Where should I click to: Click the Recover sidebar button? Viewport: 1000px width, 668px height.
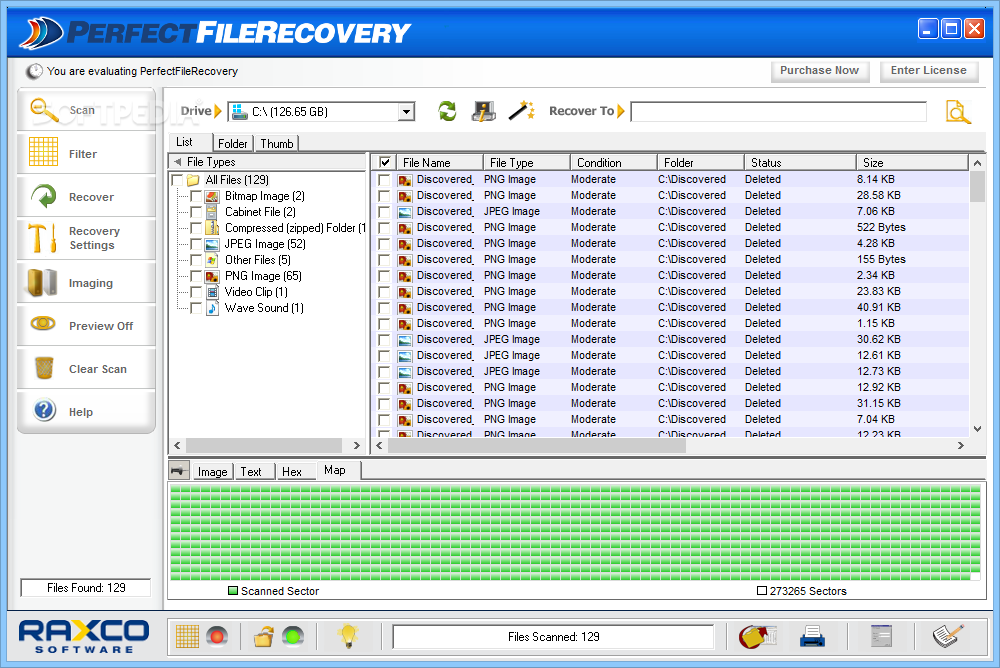tap(86, 197)
